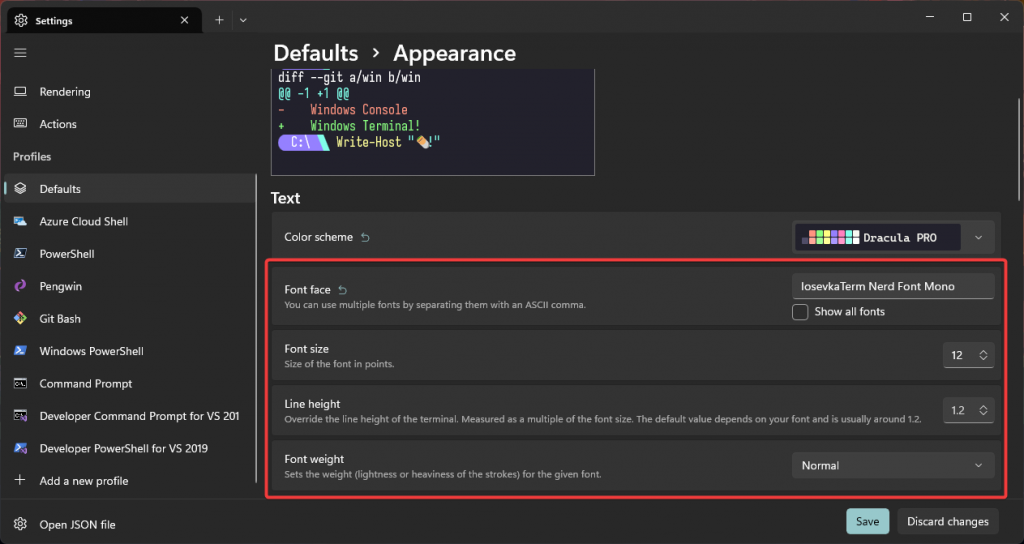This screenshot has width=1024, height=544.
Task: Click the Font face input field
Action: click(893, 286)
